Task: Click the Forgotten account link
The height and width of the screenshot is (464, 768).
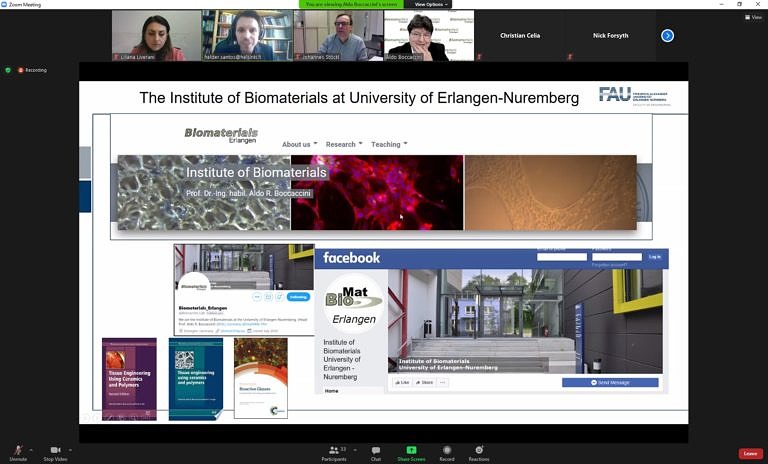Action: (x=609, y=265)
